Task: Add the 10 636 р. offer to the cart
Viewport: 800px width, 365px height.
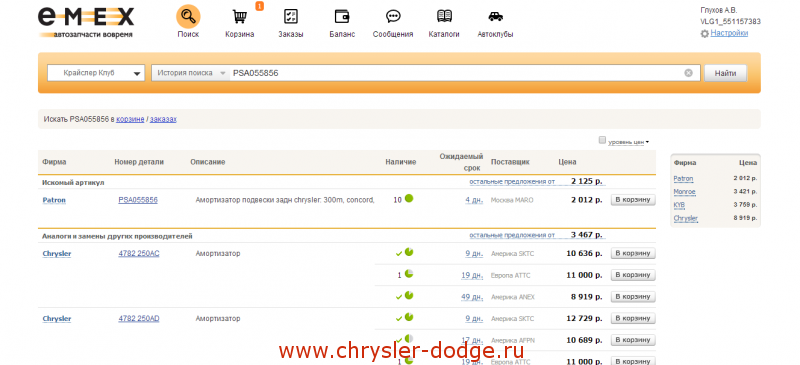Action: [633, 253]
